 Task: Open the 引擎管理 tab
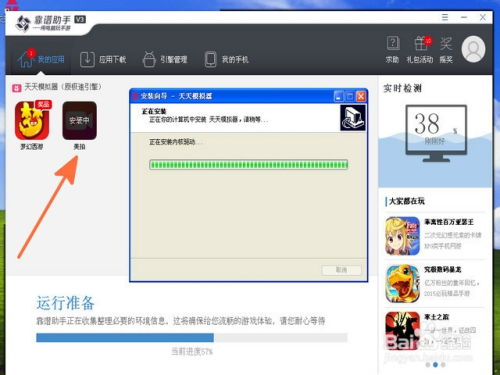pos(165,59)
